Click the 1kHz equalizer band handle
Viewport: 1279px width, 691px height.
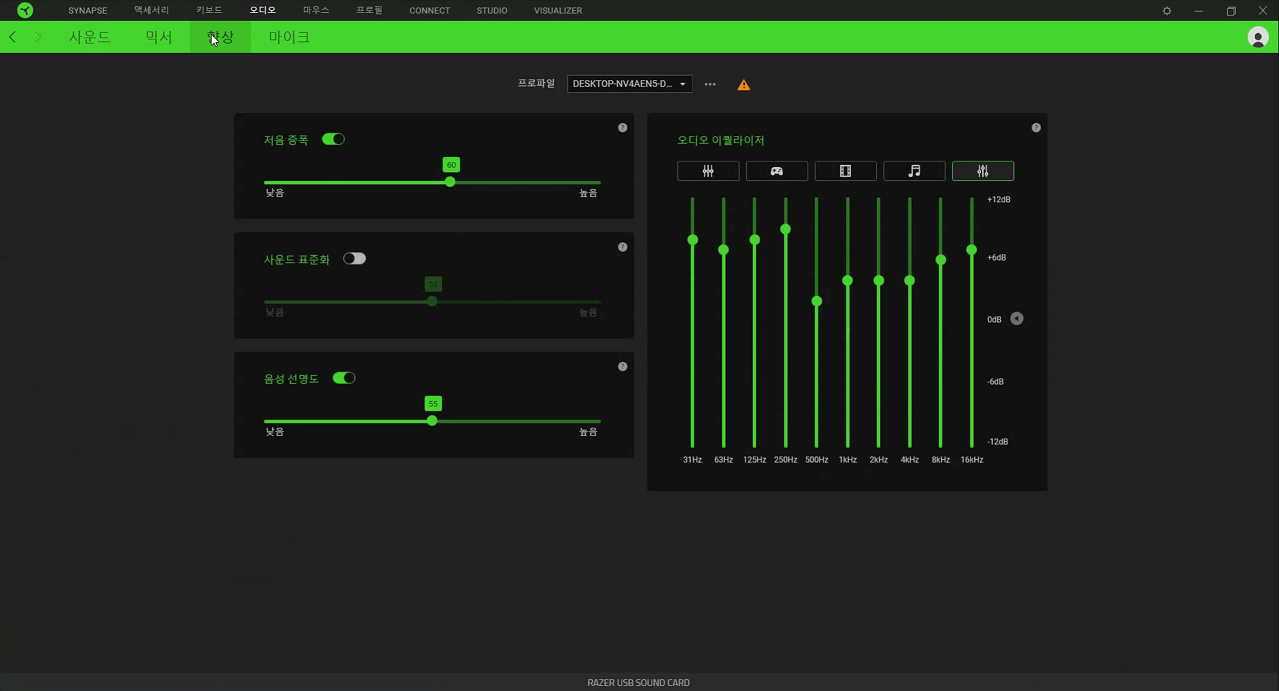click(848, 281)
